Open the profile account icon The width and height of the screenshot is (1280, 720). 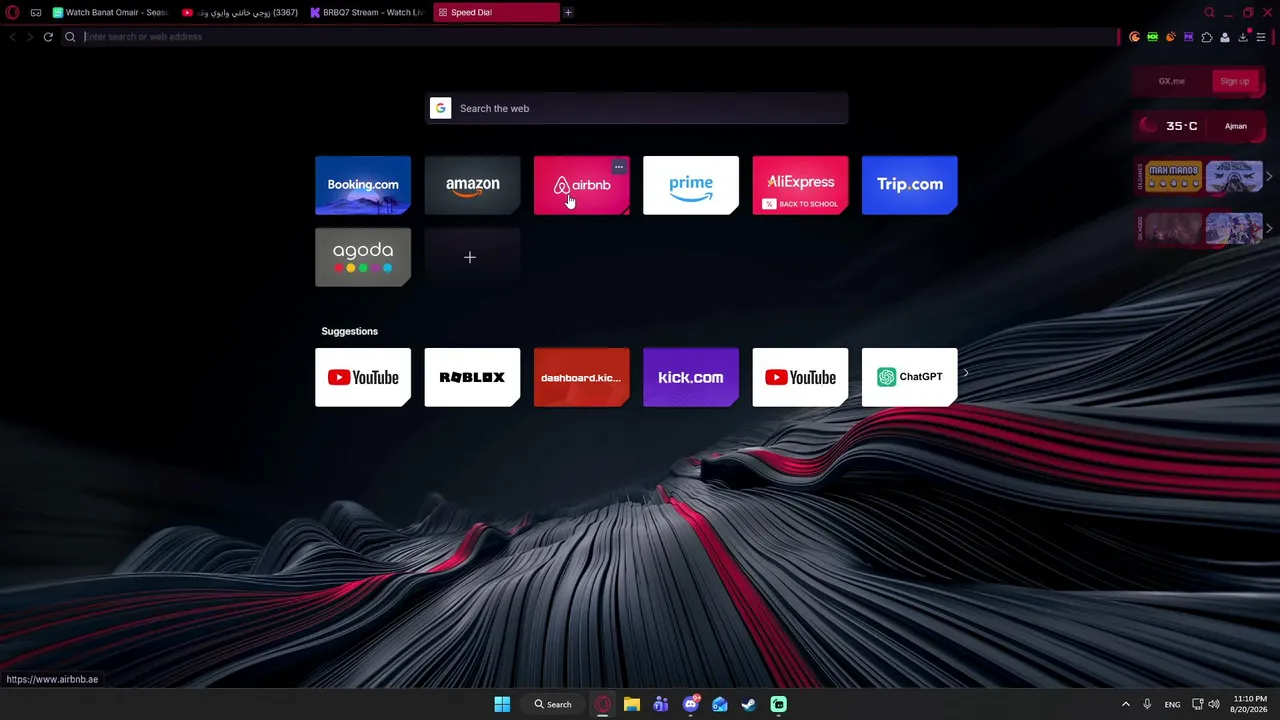pyautogui.click(x=1225, y=37)
